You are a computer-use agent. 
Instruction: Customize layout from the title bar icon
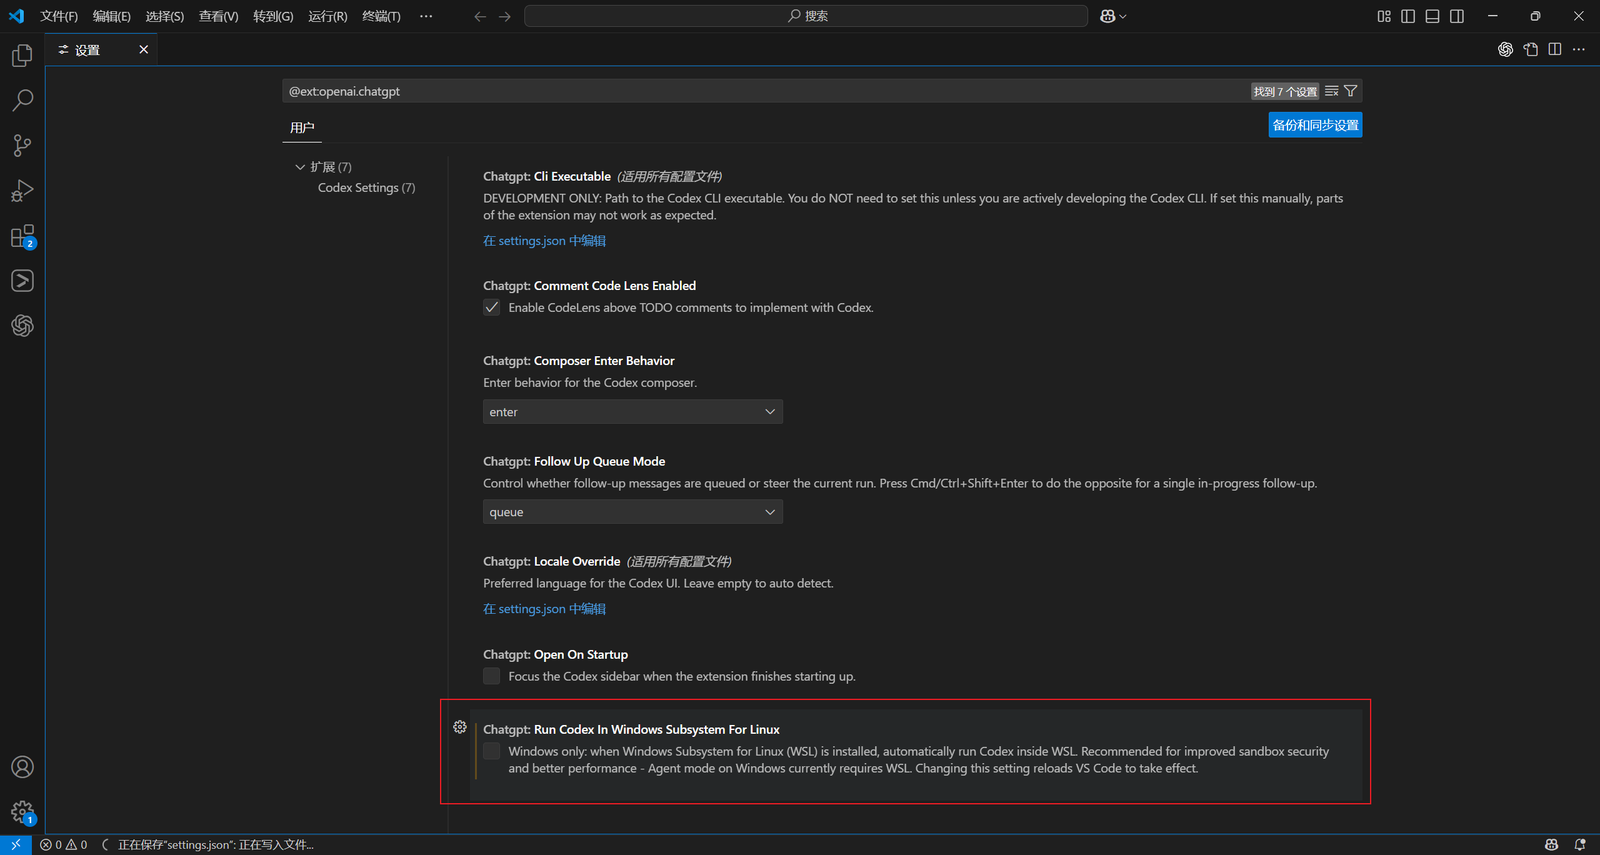pyautogui.click(x=1384, y=16)
